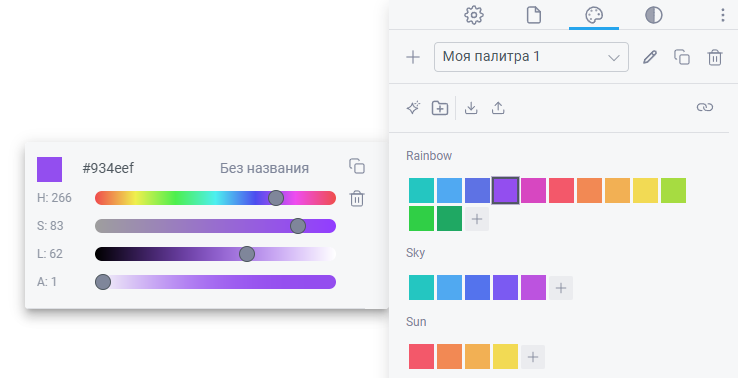Select the light blue swatch in Rainbow

449,190
